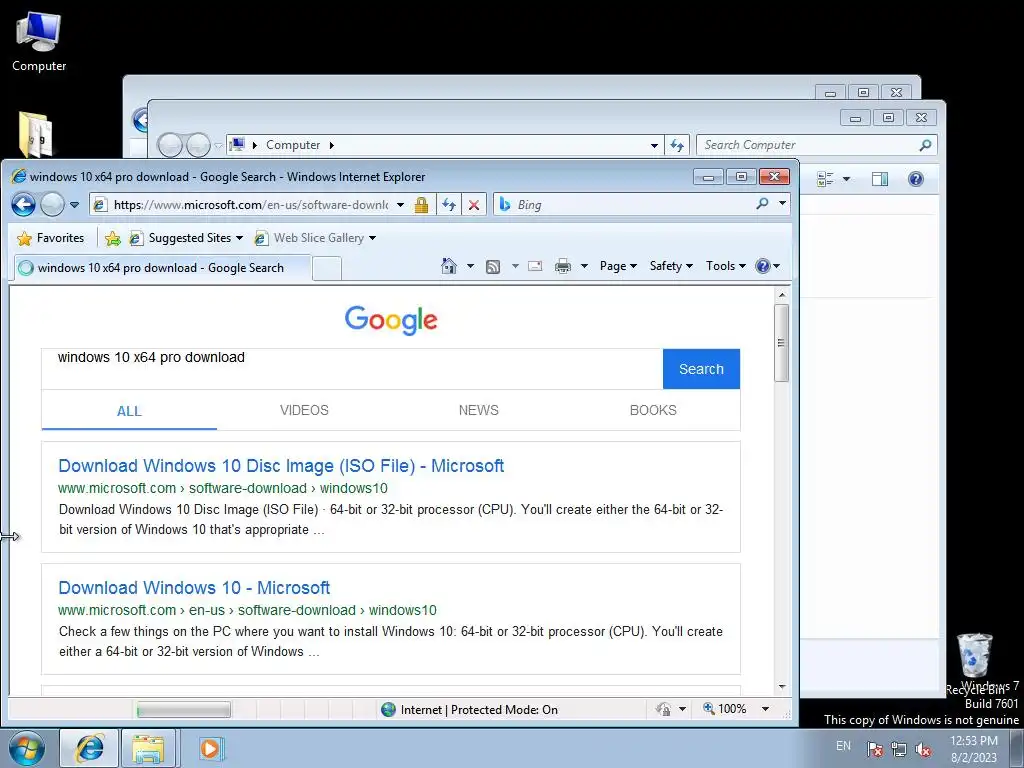Expand the Print dropdown arrow
Screen dimensions: 1024x768
click(584, 266)
